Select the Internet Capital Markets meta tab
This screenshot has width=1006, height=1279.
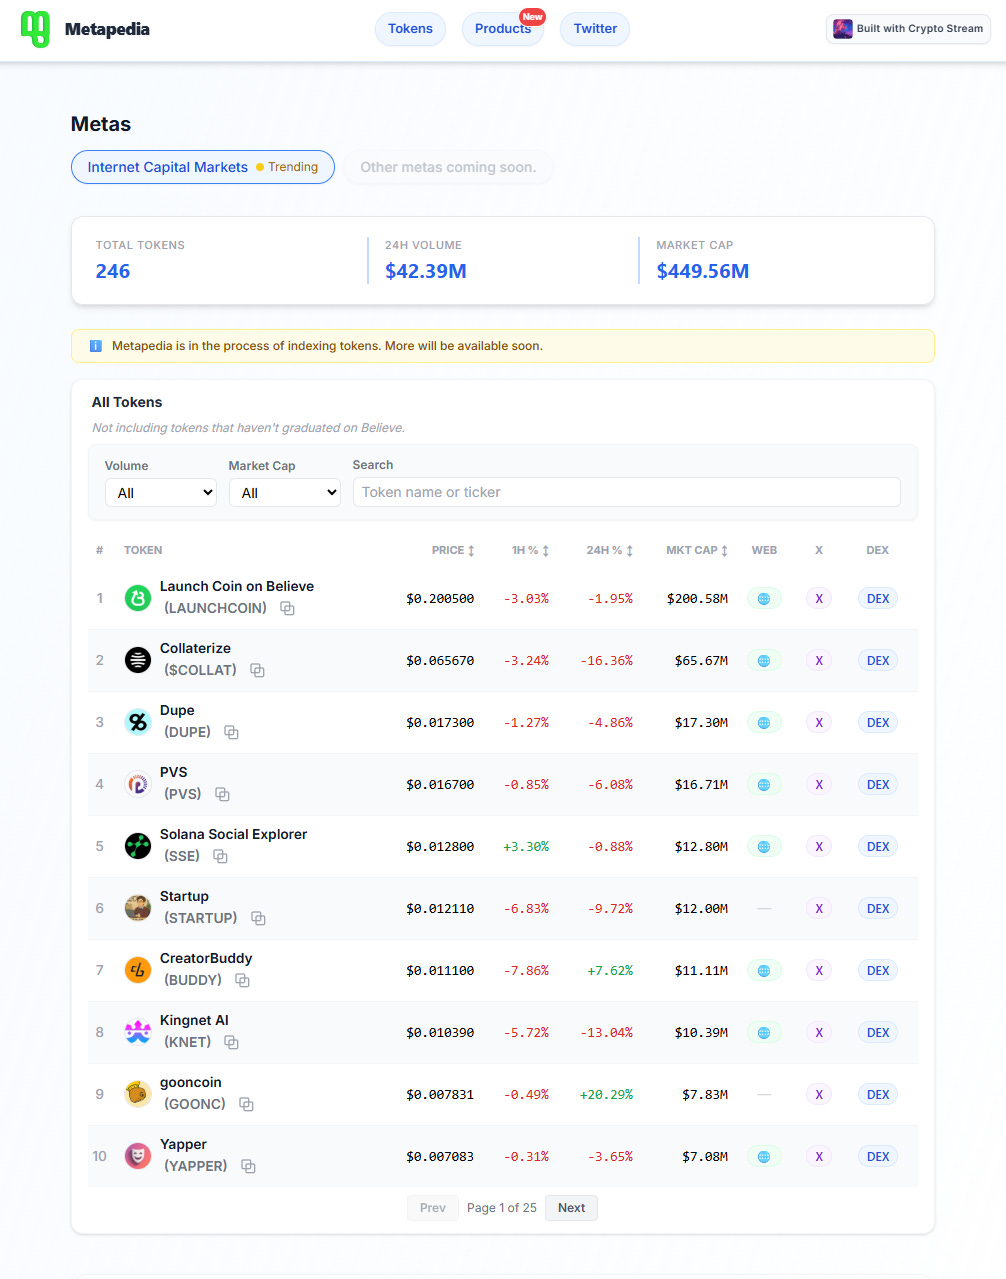[x=203, y=167]
